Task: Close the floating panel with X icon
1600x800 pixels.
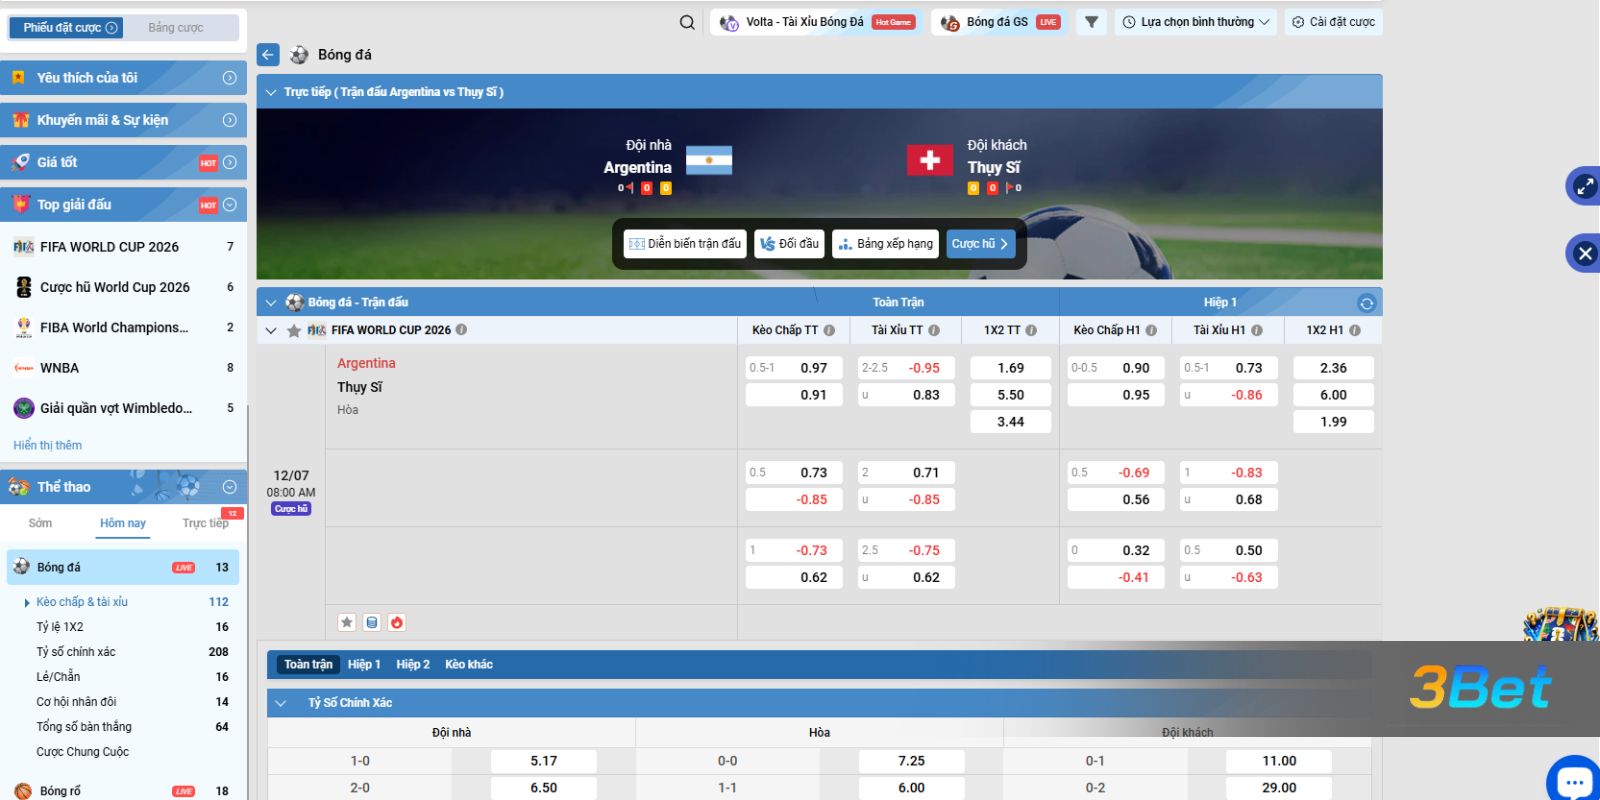Action: [x=1584, y=253]
